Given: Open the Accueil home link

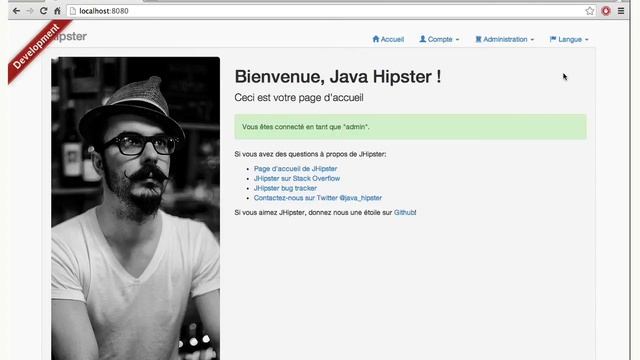Looking at the screenshot, I should 388,39.
